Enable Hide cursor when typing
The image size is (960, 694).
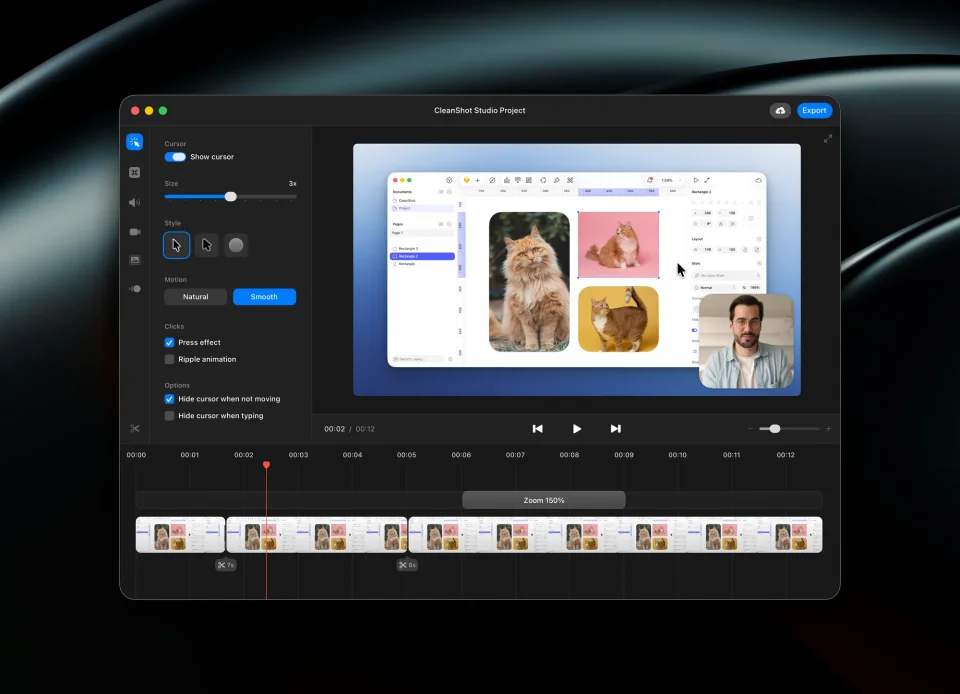pyautogui.click(x=169, y=416)
